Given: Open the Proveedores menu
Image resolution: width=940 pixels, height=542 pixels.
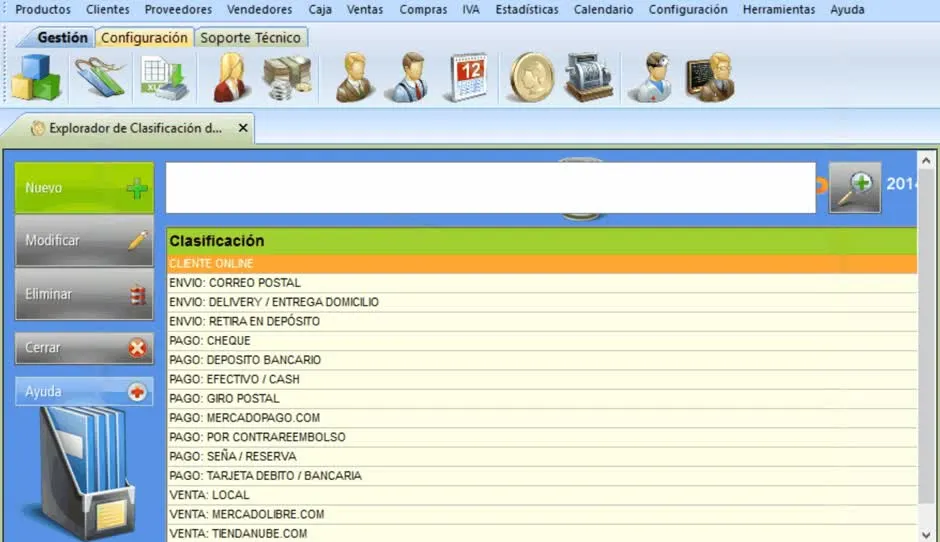Looking at the screenshot, I should [178, 10].
